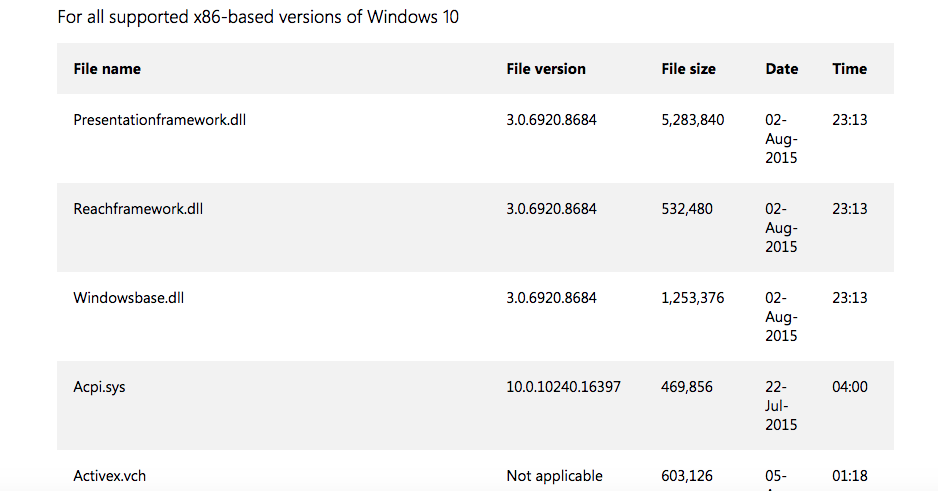This screenshot has height=491, width=938.
Task: Click the heading about x86-based Windows 10 versions
Action: coord(258,17)
